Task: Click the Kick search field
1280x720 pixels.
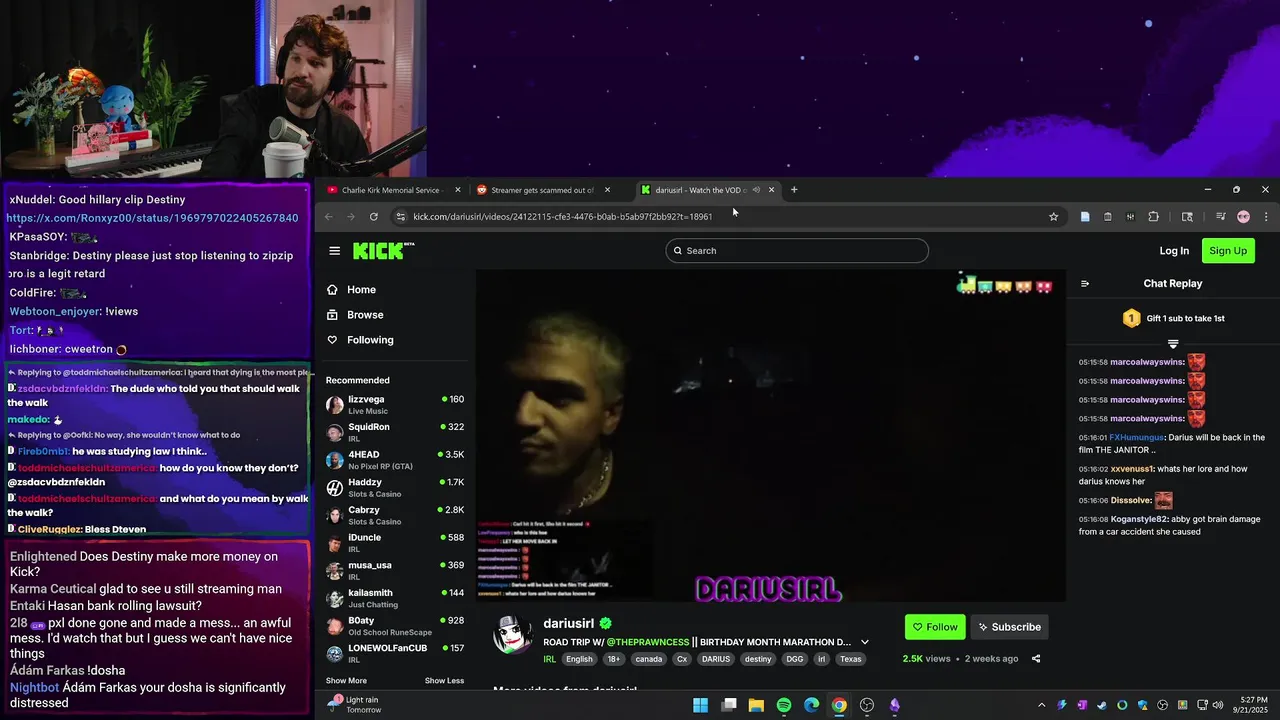Action: [x=797, y=251]
